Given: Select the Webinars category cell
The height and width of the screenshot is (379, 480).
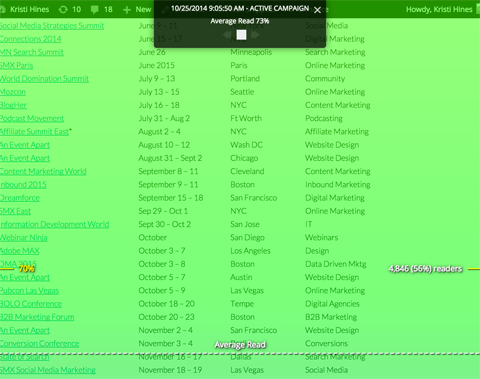Looking at the screenshot, I should (321, 238).
